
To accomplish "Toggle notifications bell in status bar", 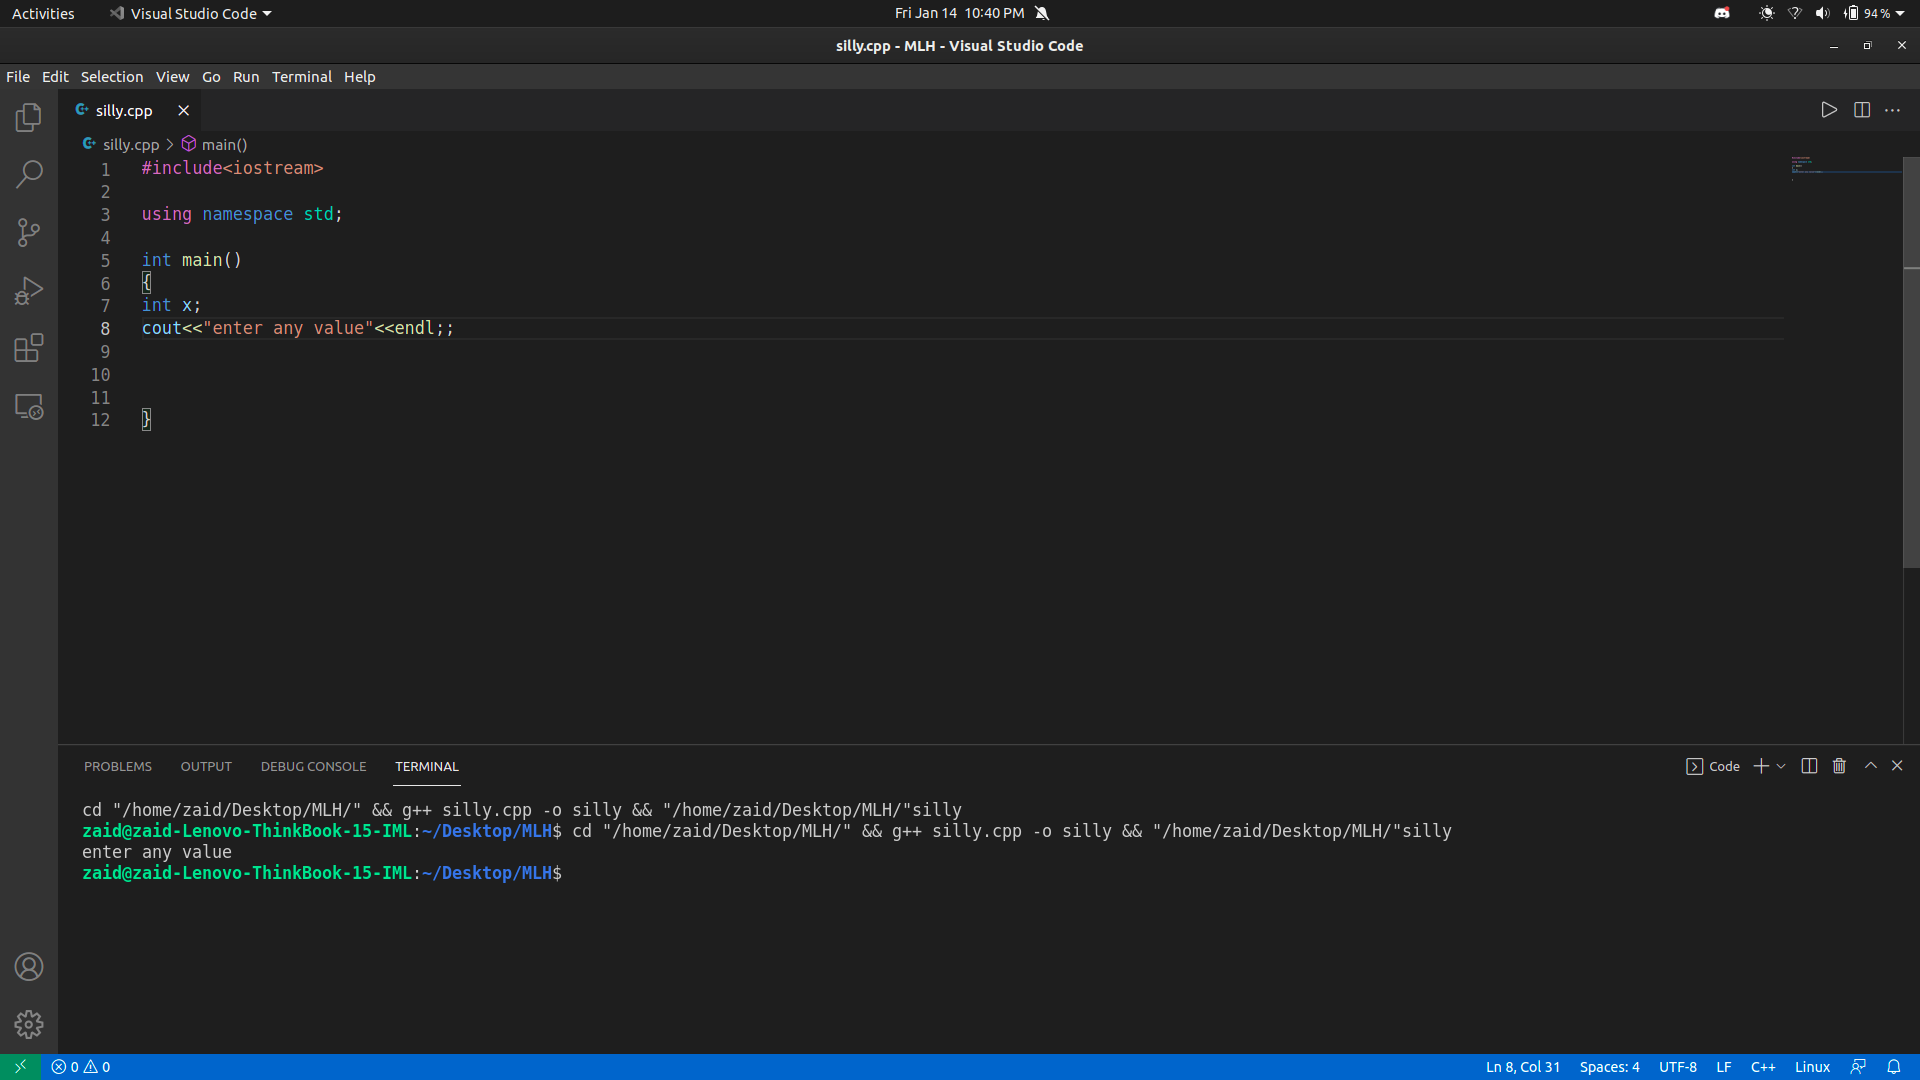I will [1894, 1067].
